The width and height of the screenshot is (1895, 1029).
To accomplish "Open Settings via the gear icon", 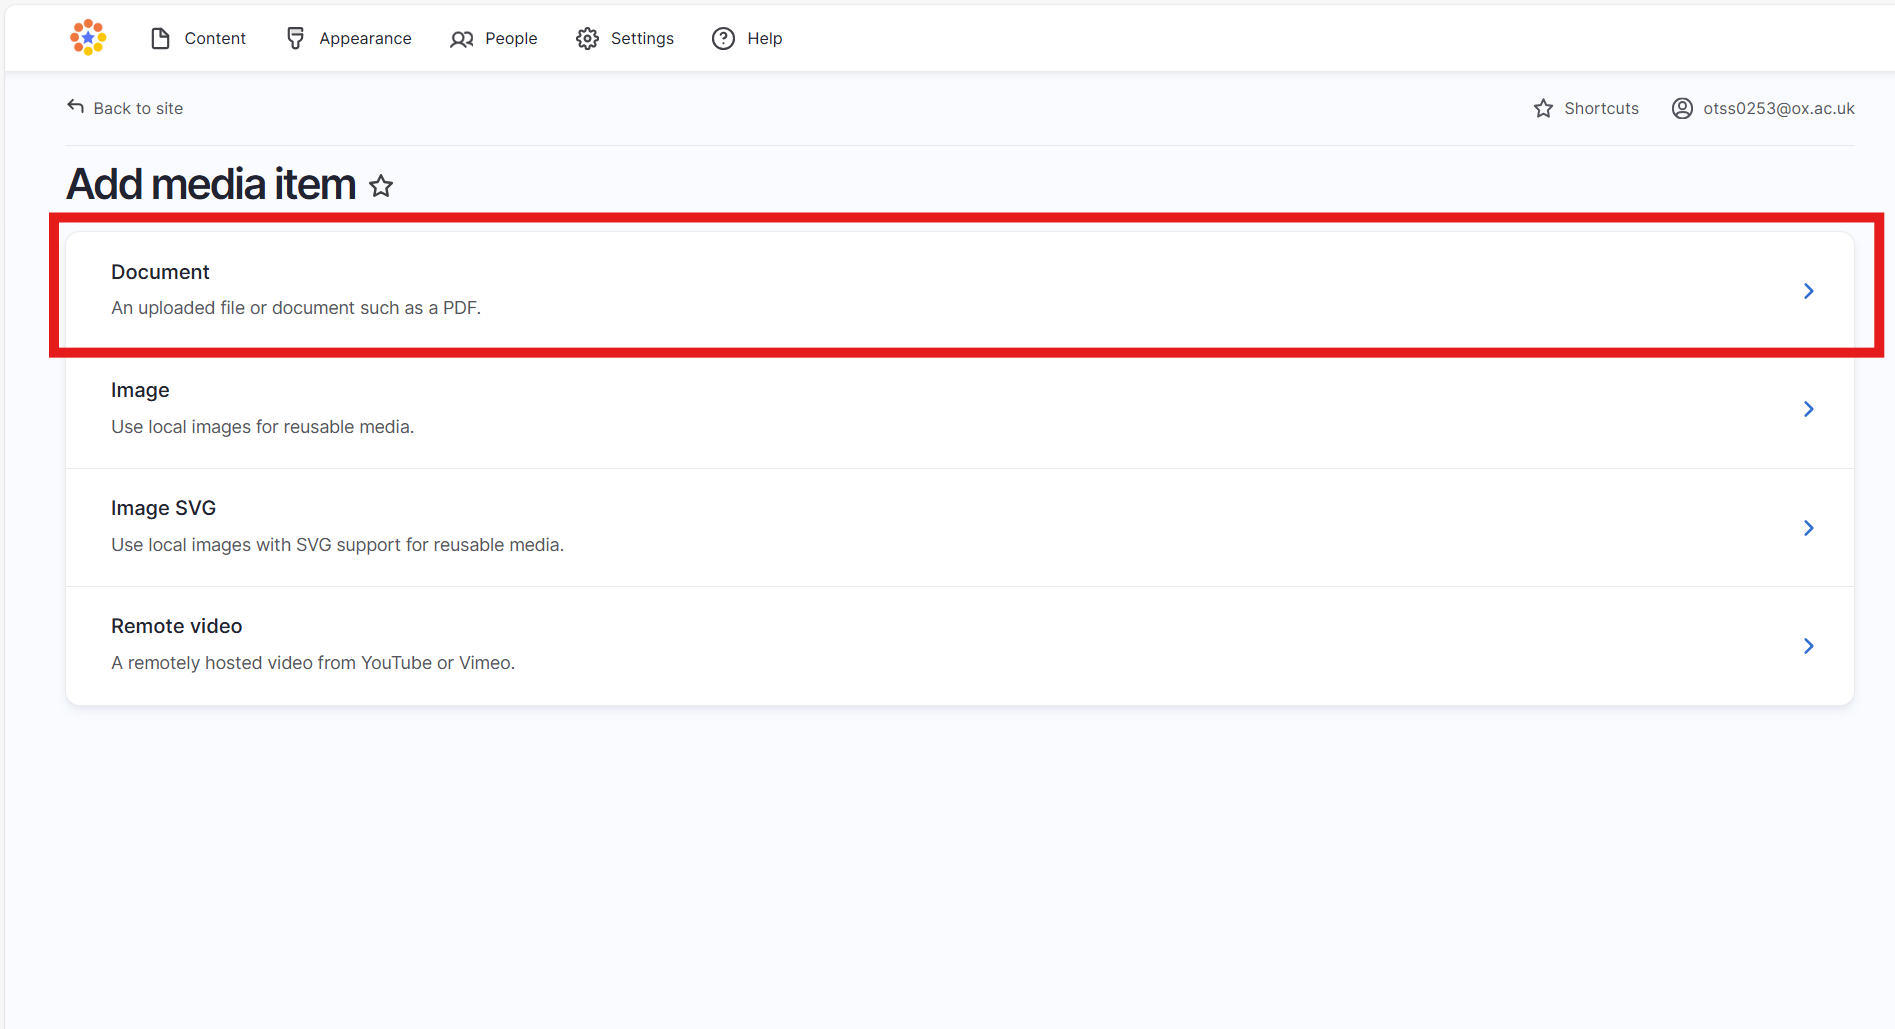I will pyautogui.click(x=588, y=37).
